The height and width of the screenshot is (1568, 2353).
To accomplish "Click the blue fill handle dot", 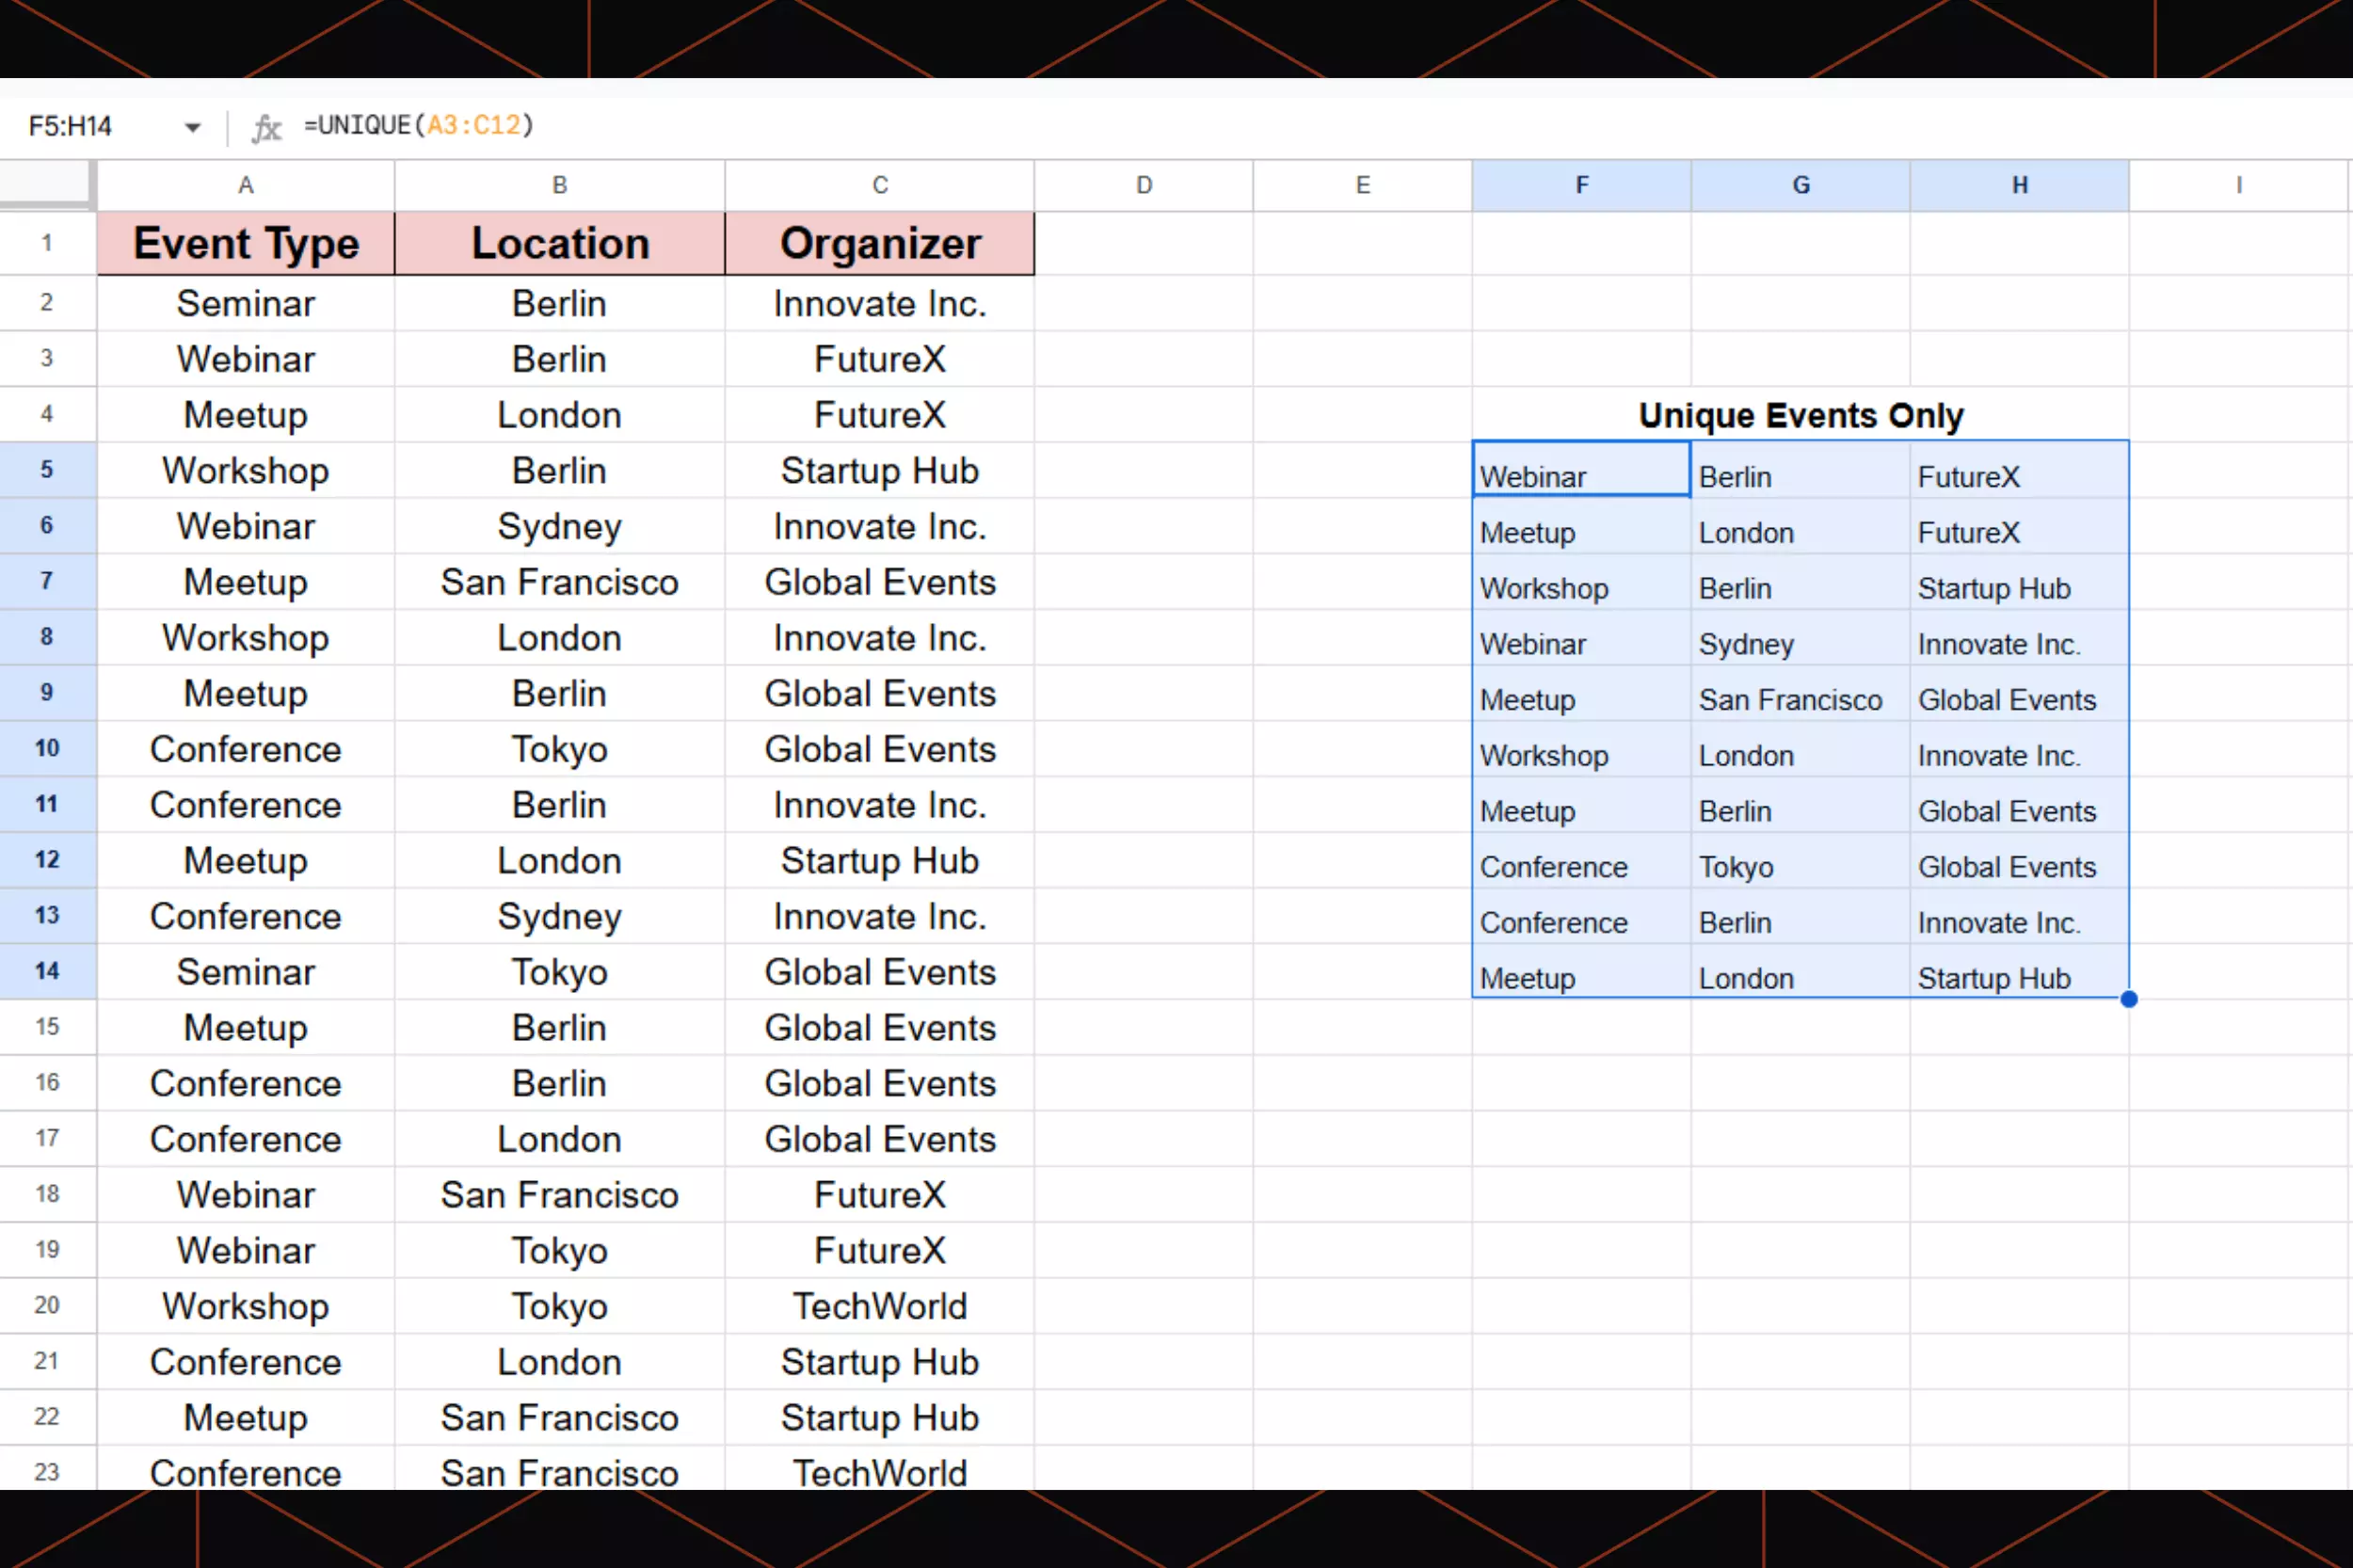I will 2128,999.
